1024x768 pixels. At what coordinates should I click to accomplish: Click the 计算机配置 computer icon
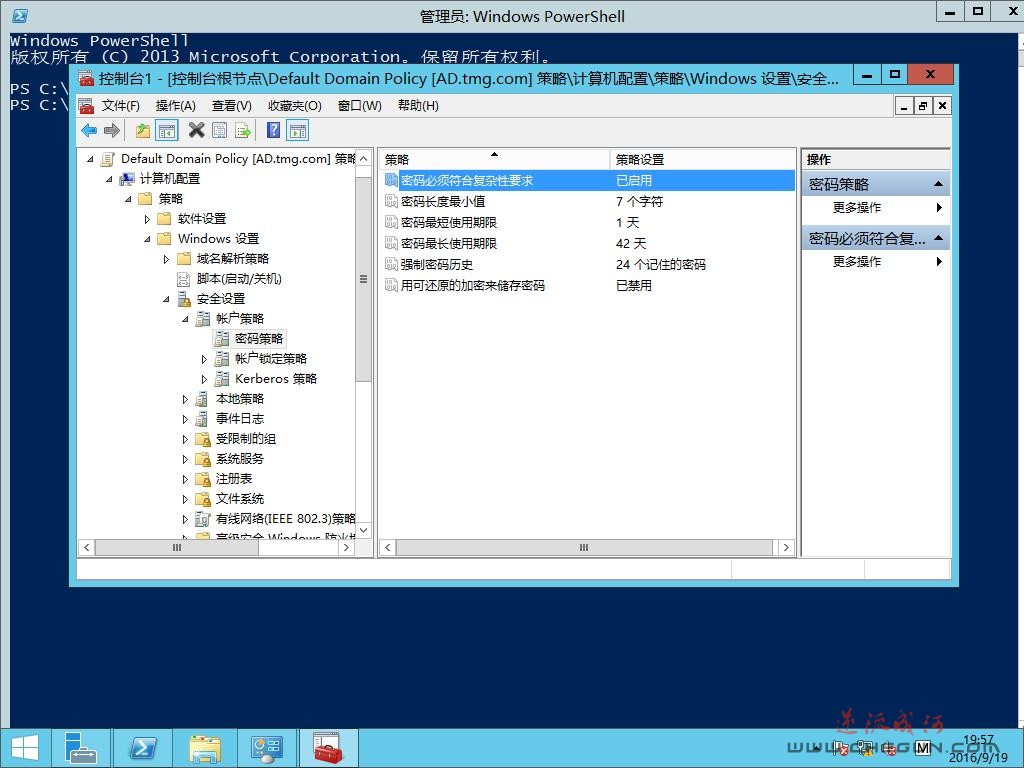coord(127,178)
